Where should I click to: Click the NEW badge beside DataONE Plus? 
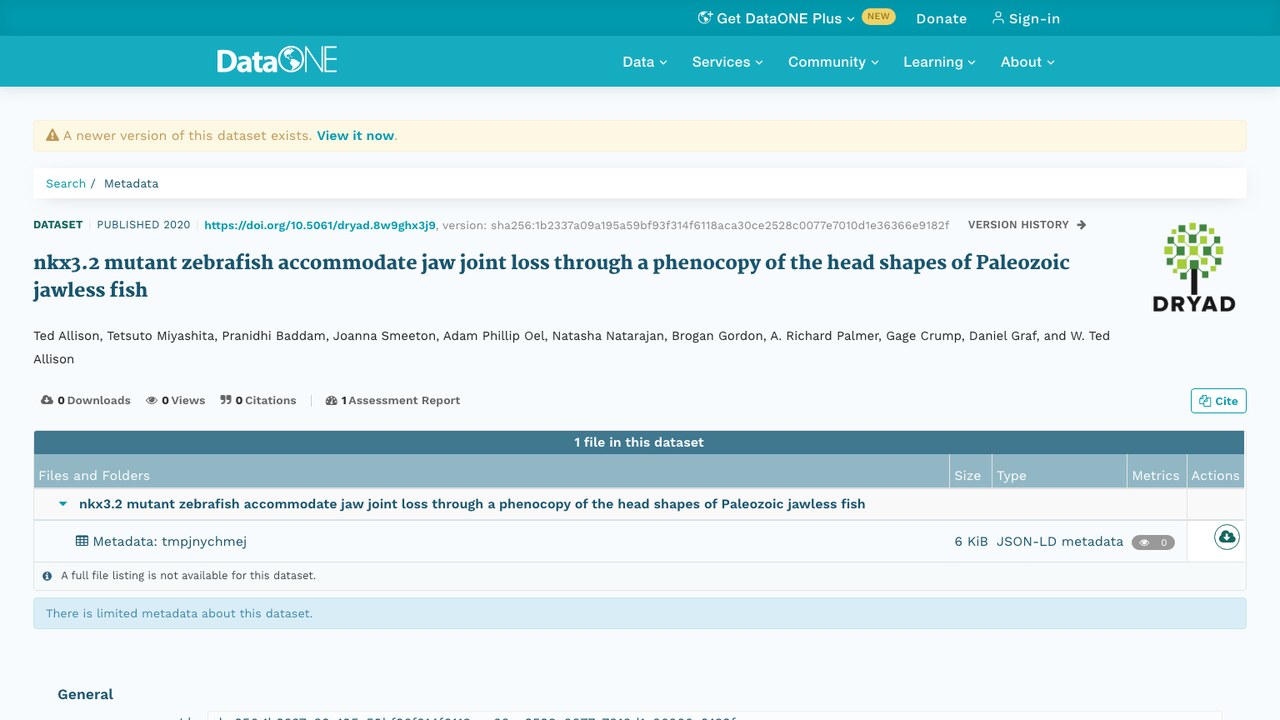[878, 17]
